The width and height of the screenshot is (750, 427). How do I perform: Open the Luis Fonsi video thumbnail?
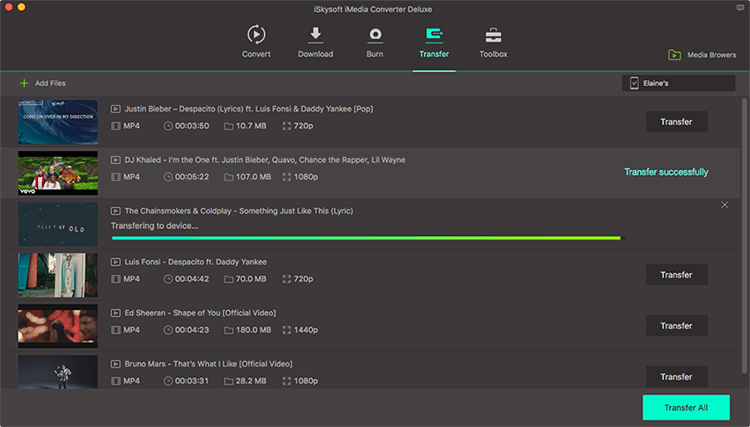pyautogui.click(x=58, y=275)
